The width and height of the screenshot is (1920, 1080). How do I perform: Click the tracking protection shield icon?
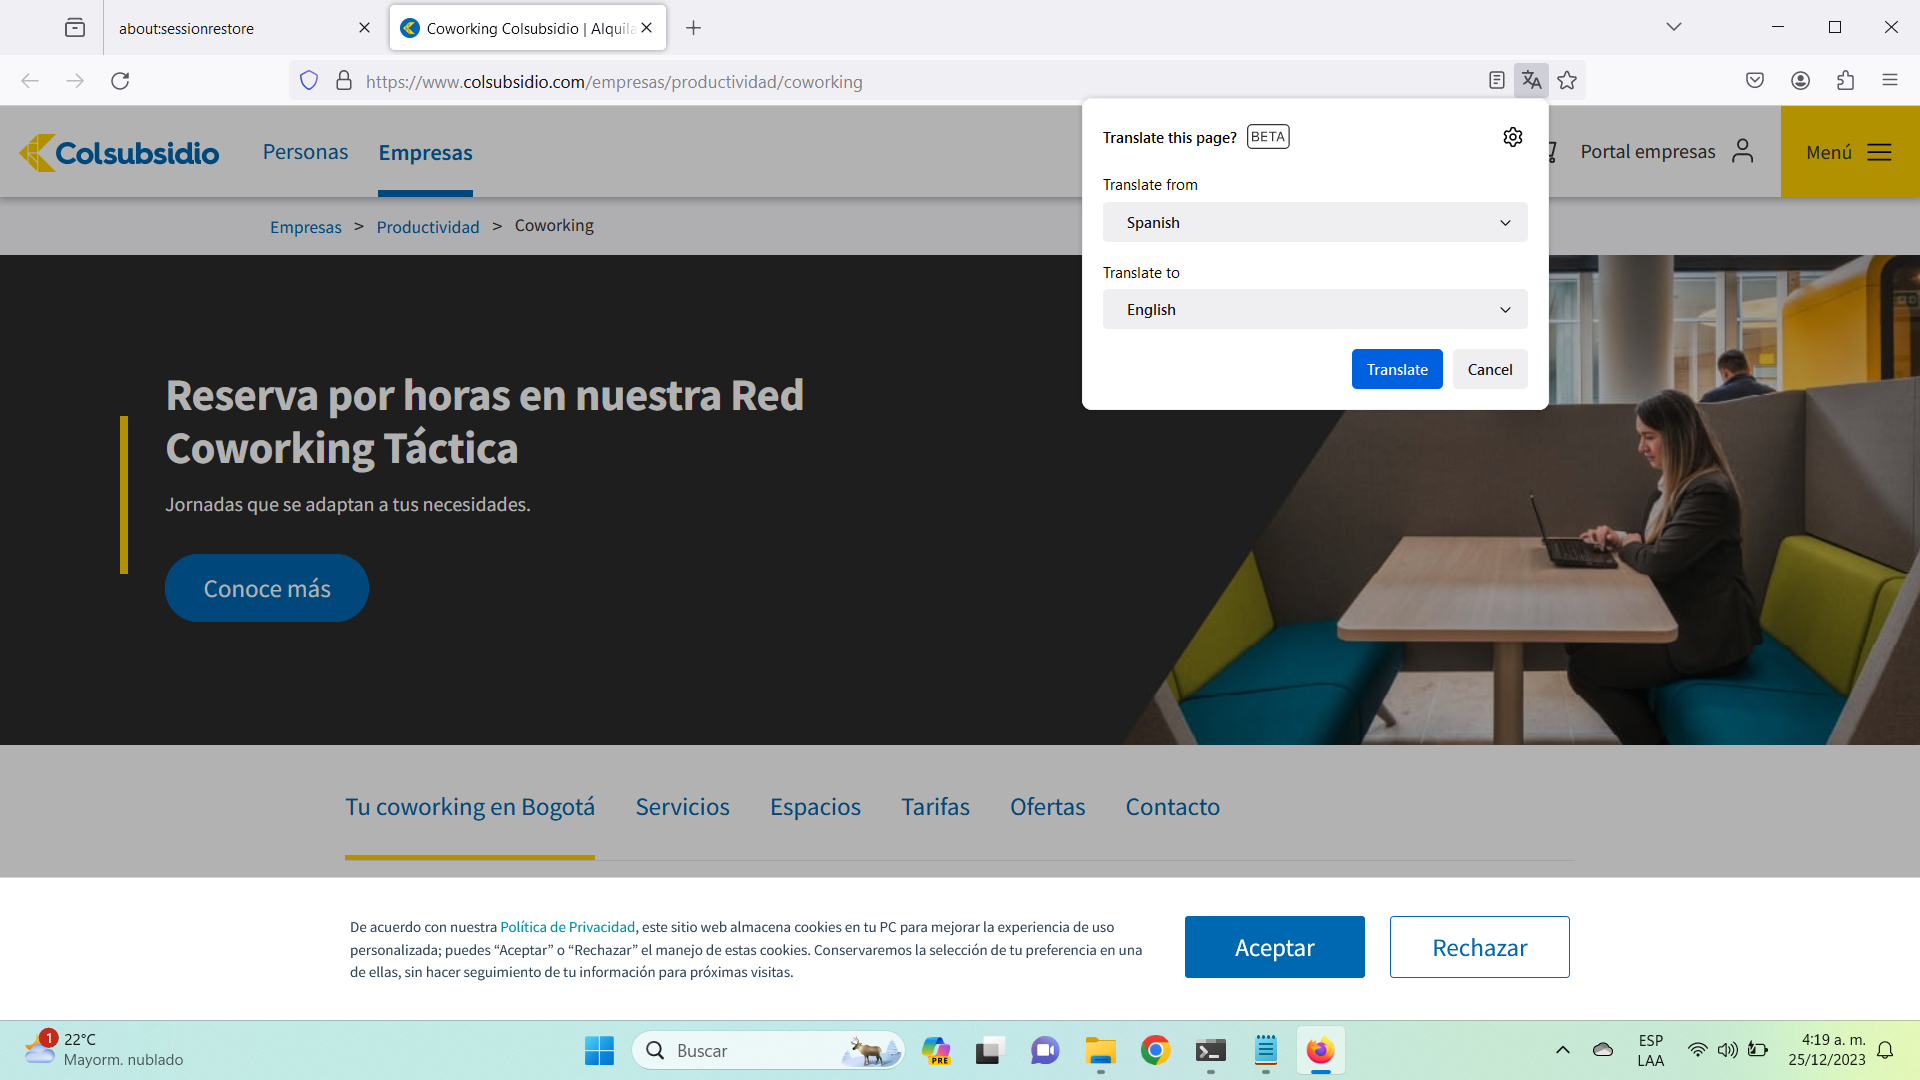pos(309,81)
